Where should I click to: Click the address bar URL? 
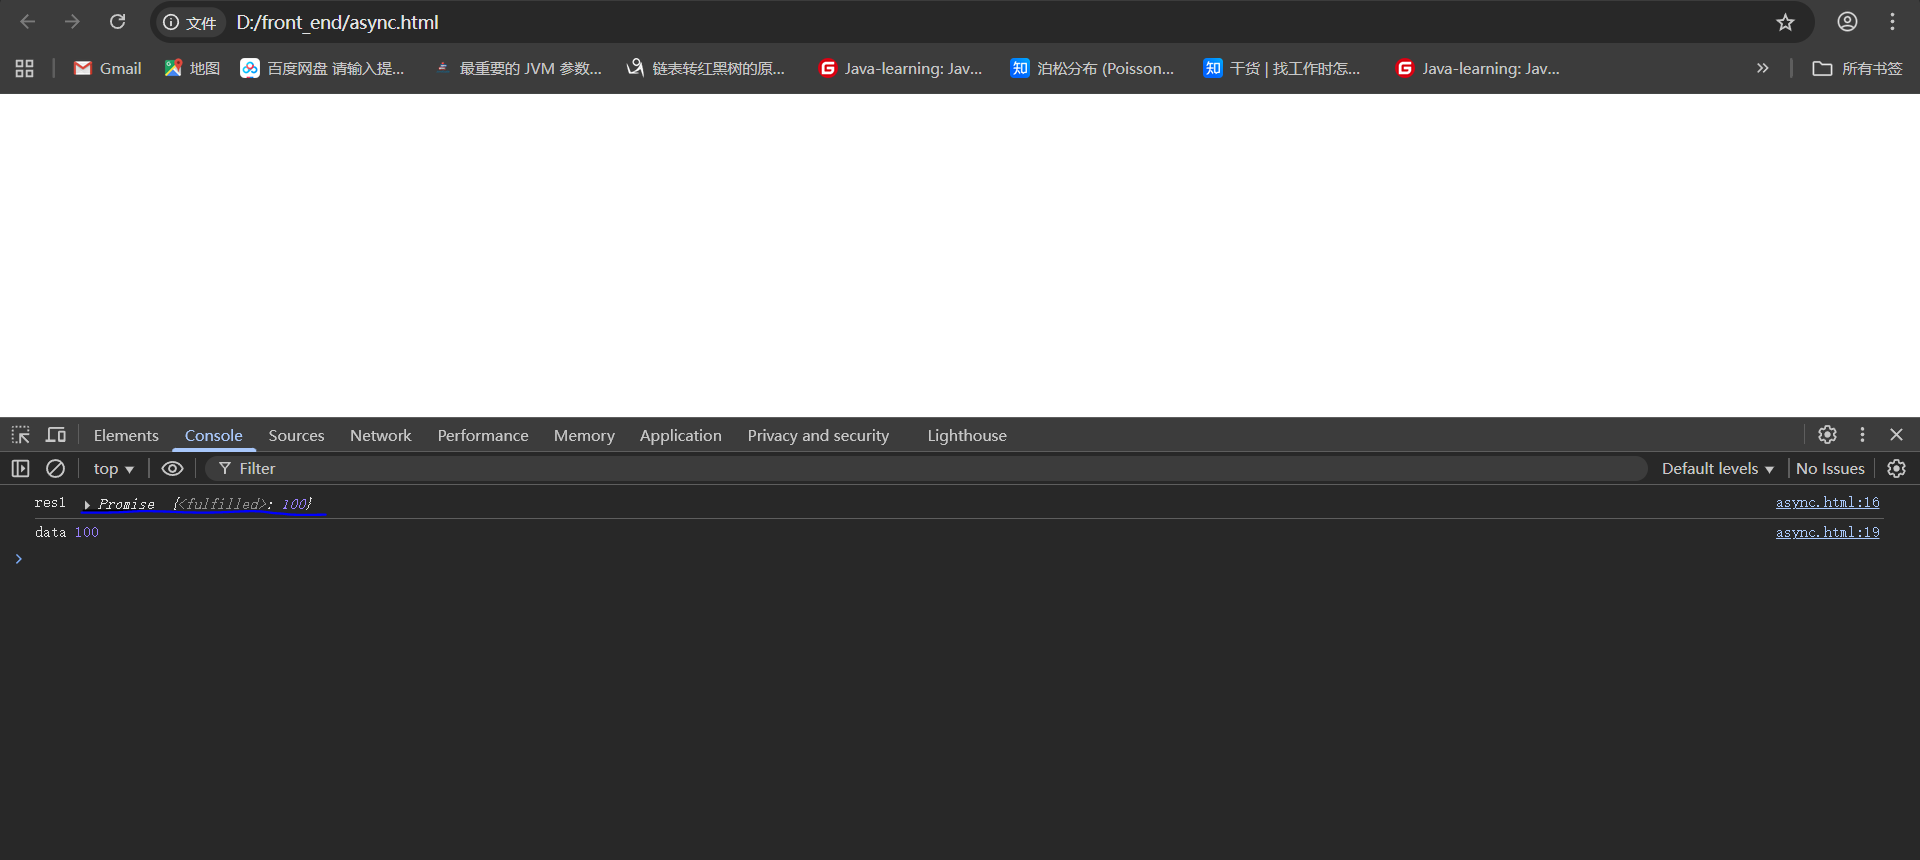[337, 22]
